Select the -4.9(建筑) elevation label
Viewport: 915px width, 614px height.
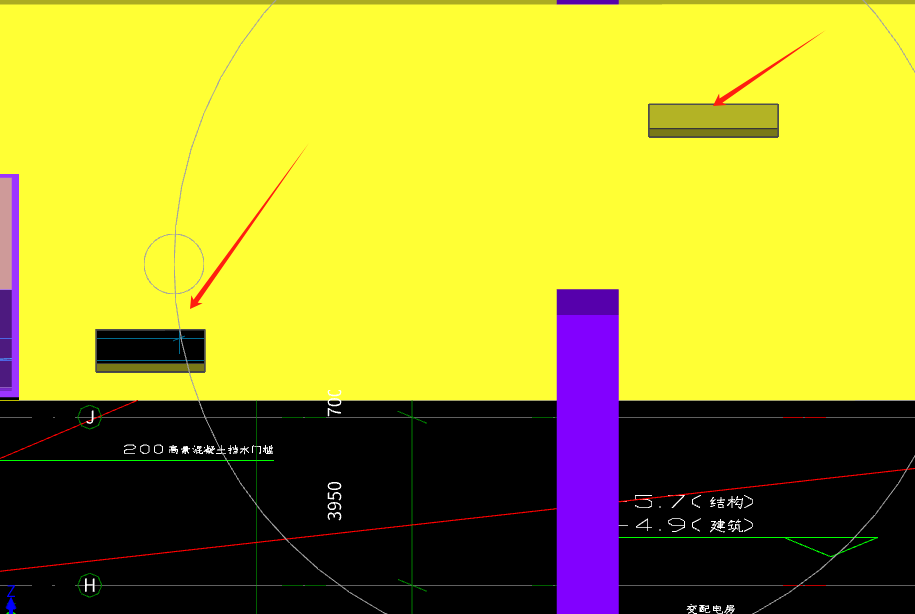point(689,525)
